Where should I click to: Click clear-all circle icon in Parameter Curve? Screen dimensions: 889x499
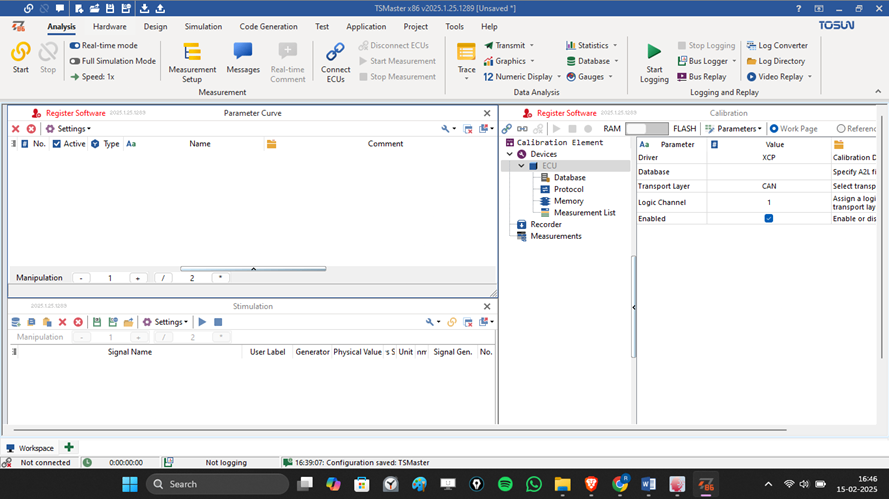coord(31,129)
